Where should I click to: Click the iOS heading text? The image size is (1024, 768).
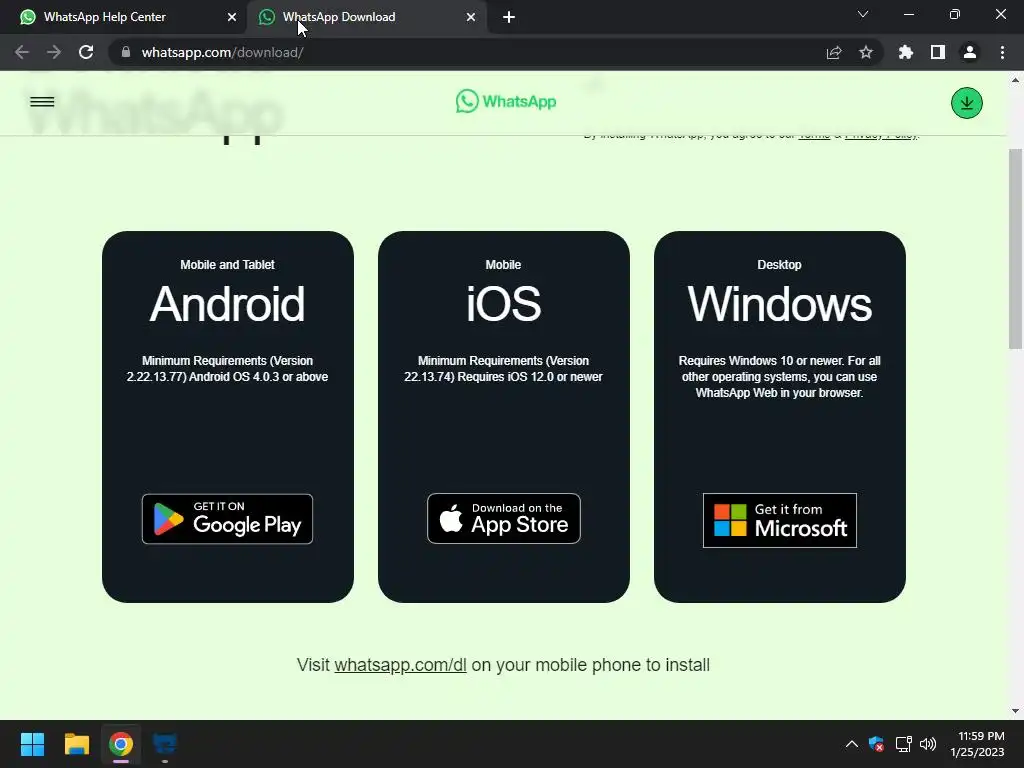coord(504,304)
